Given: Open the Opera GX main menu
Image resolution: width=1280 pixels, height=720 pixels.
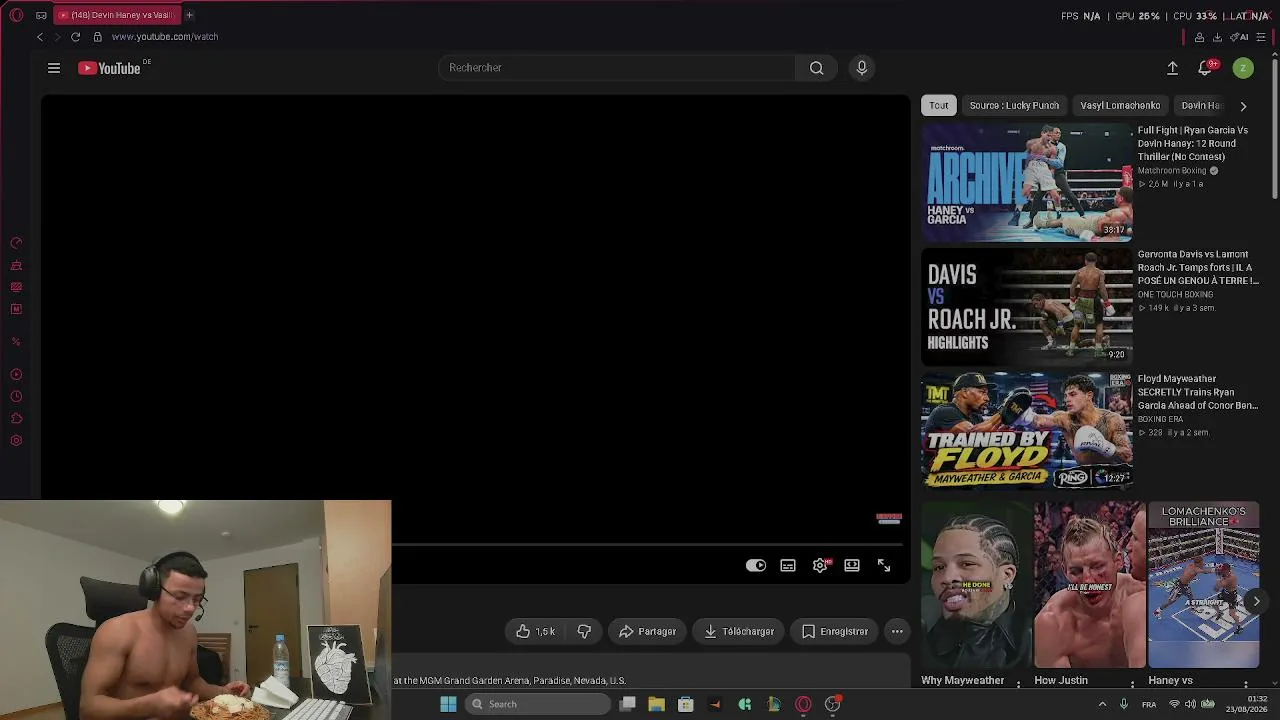Looking at the screenshot, I should (16, 15).
